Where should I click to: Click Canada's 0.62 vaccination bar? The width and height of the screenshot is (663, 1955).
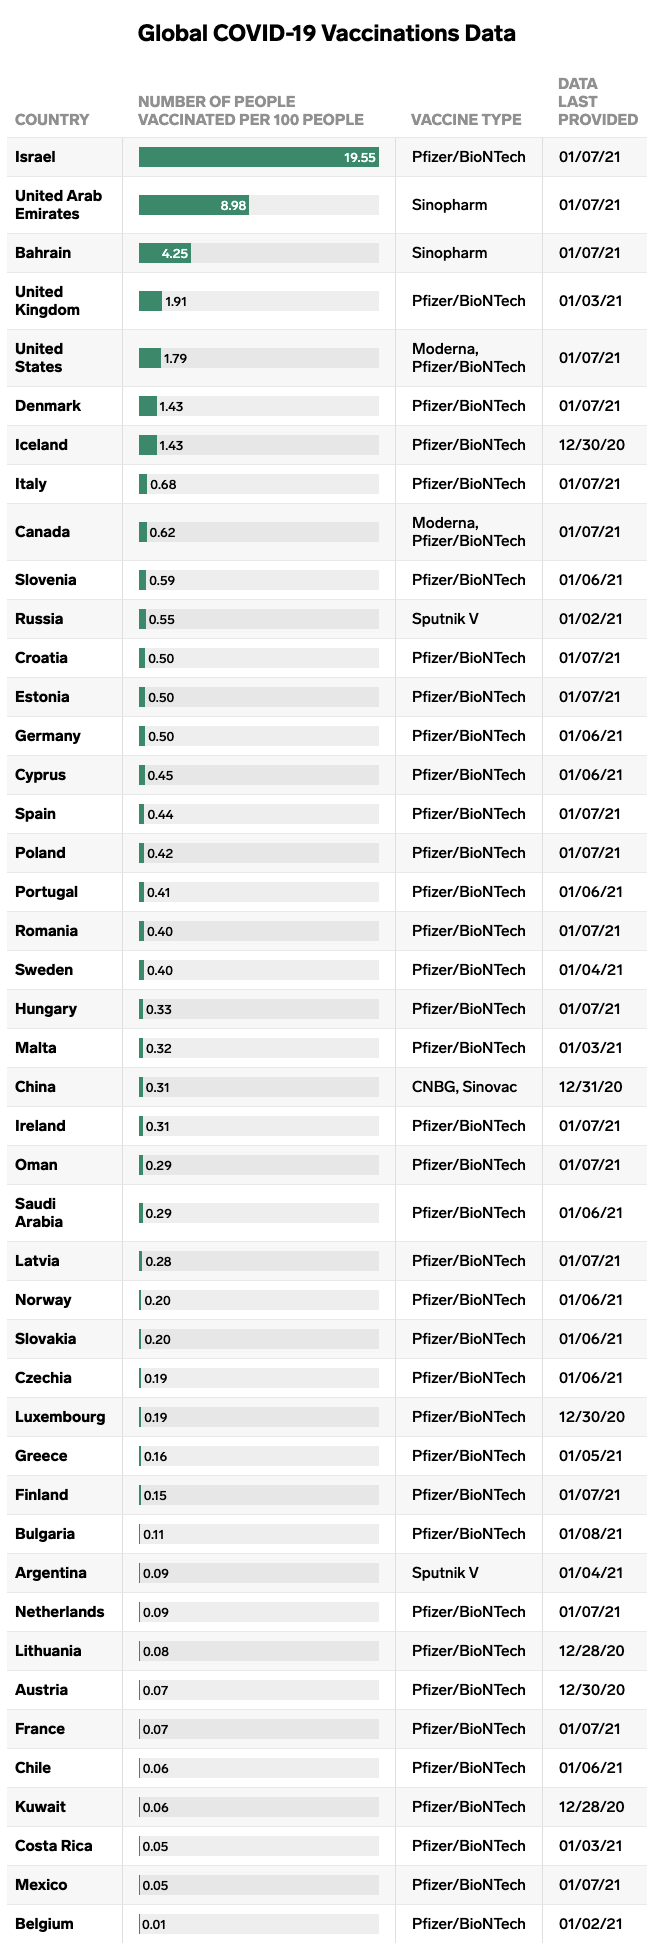[x=143, y=532]
